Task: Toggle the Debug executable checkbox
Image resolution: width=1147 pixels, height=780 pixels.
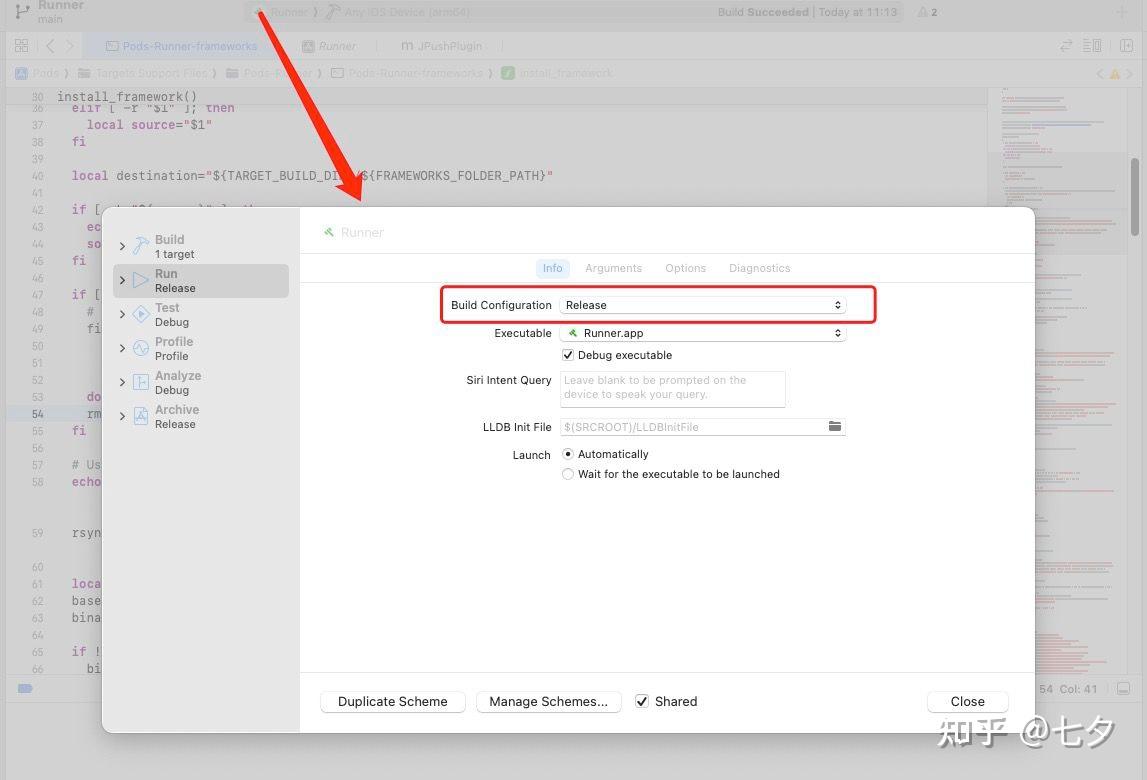Action: 567,354
